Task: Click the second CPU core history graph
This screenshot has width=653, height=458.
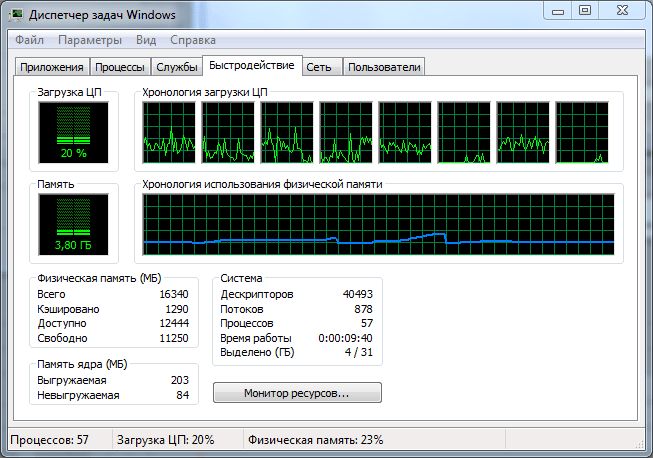Action: click(x=228, y=133)
